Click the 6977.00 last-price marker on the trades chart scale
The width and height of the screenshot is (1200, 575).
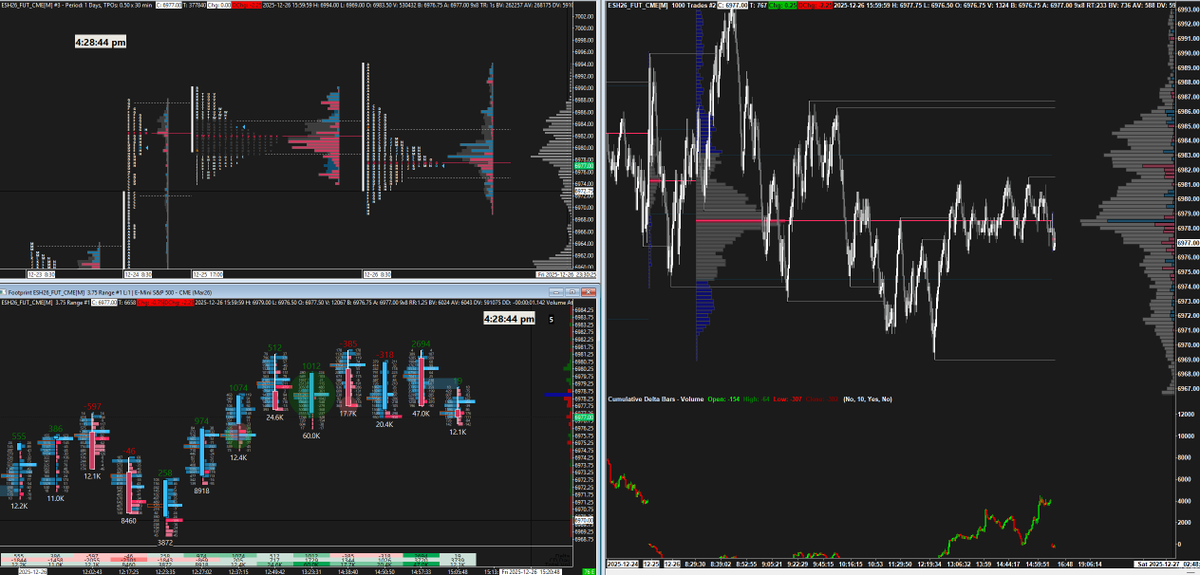[x=1188, y=241]
